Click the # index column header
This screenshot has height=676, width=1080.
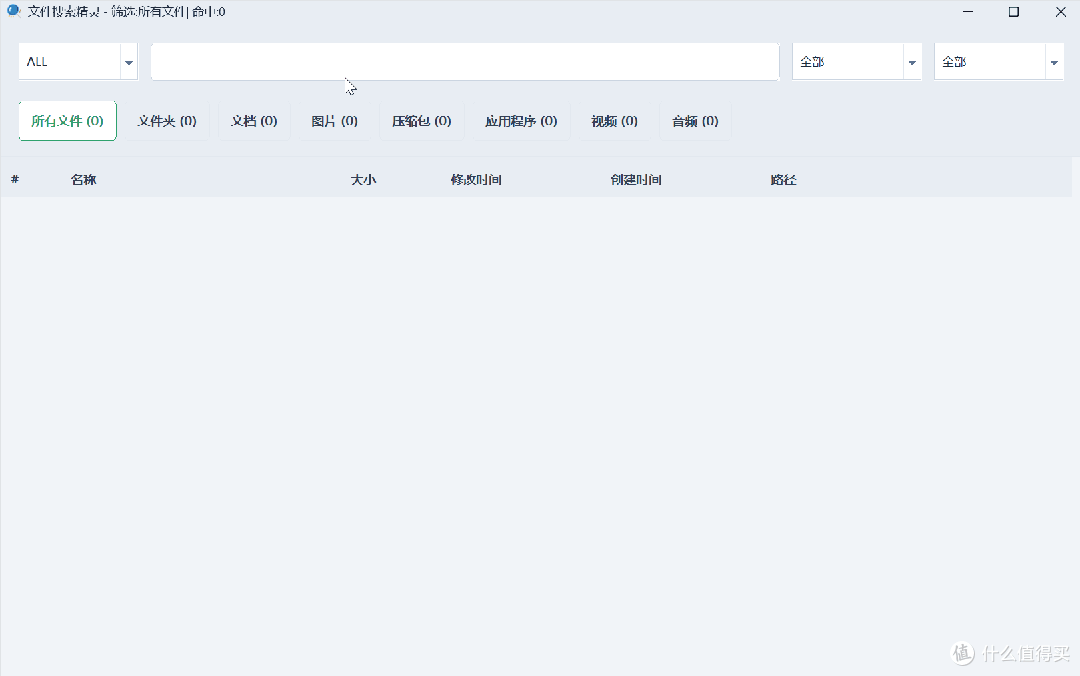[15, 179]
